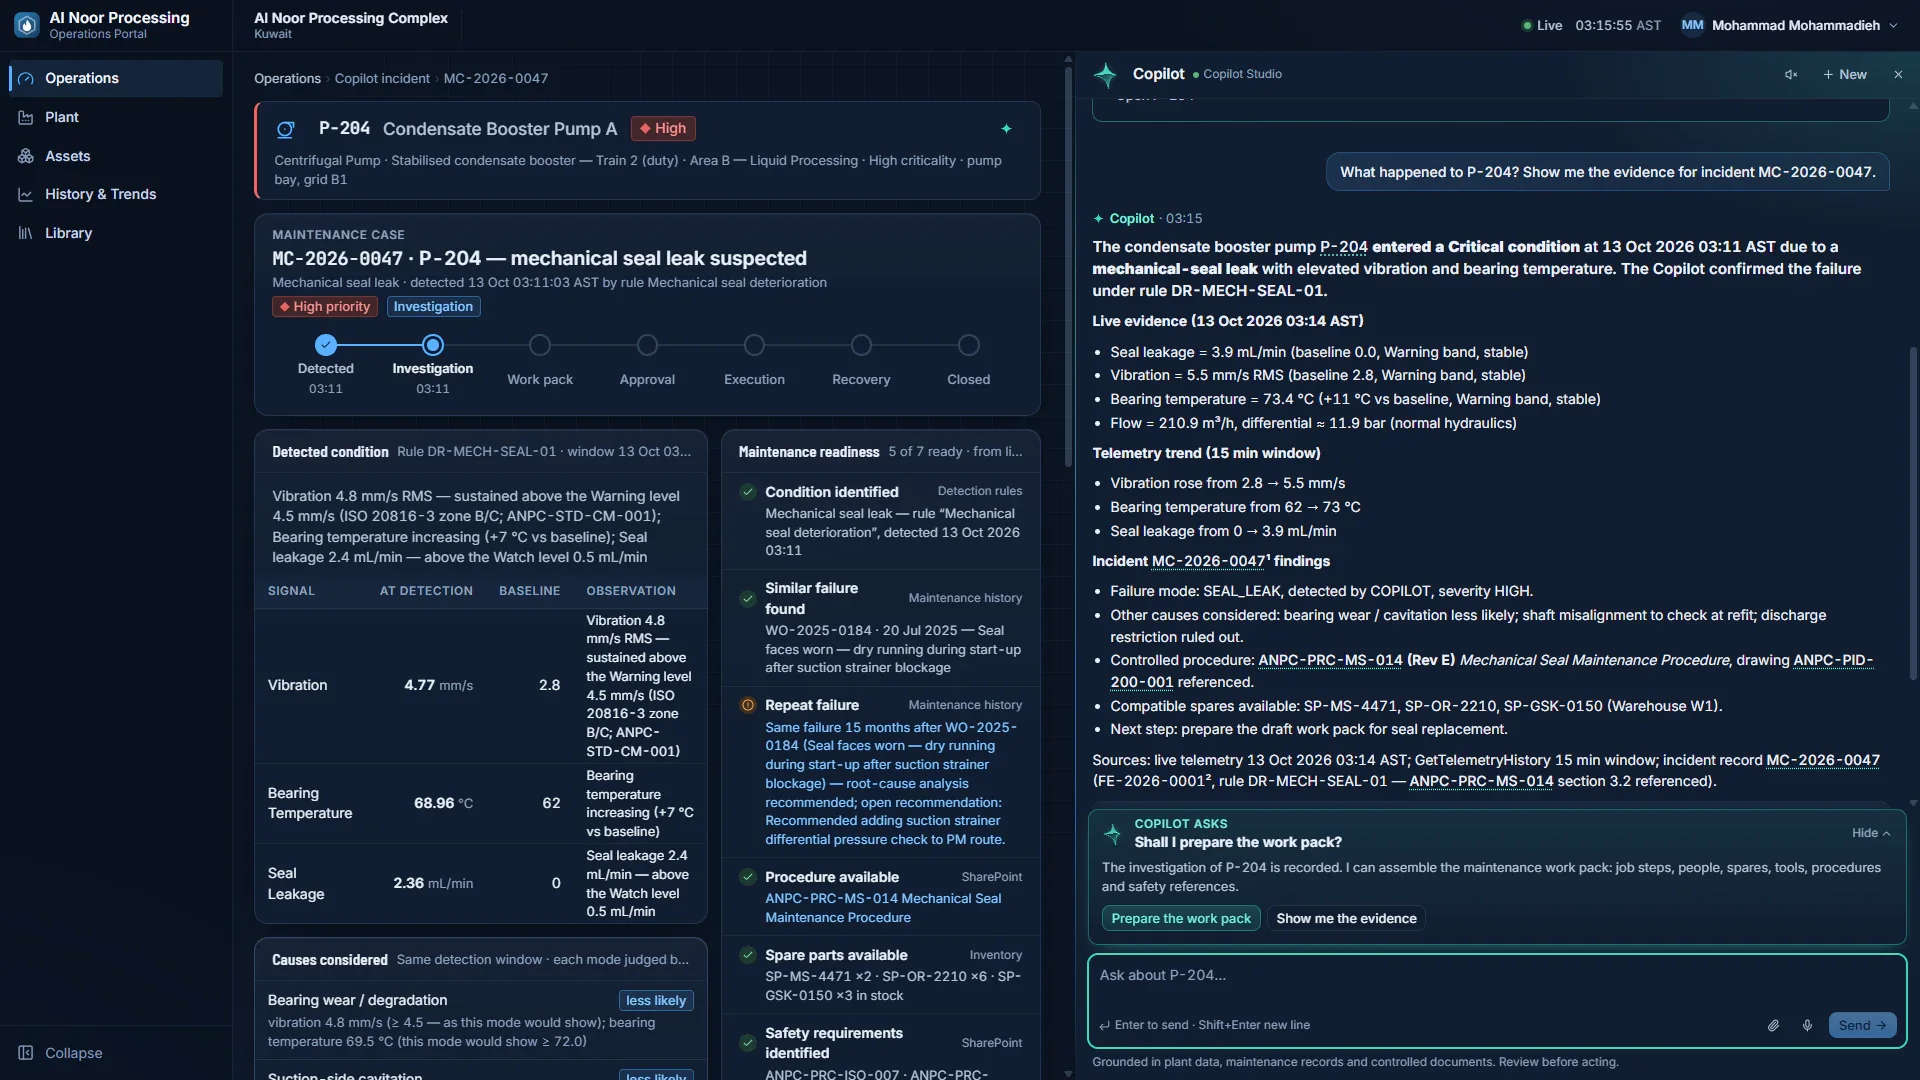Click the MM user avatar
1920x1080 pixels.
[x=1692, y=25]
